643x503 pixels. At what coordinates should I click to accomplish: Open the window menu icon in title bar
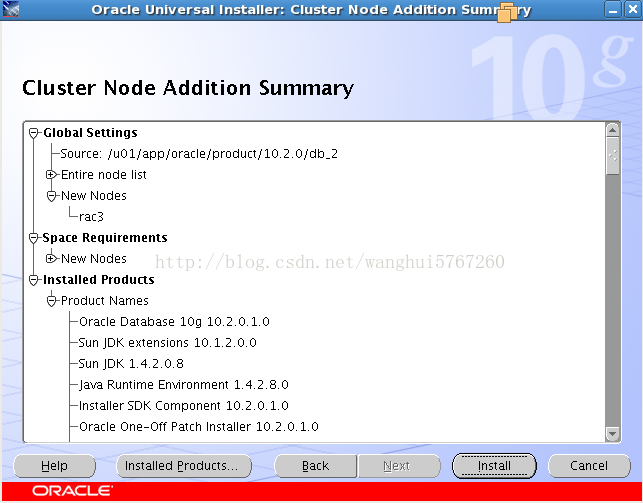[x=10, y=9]
